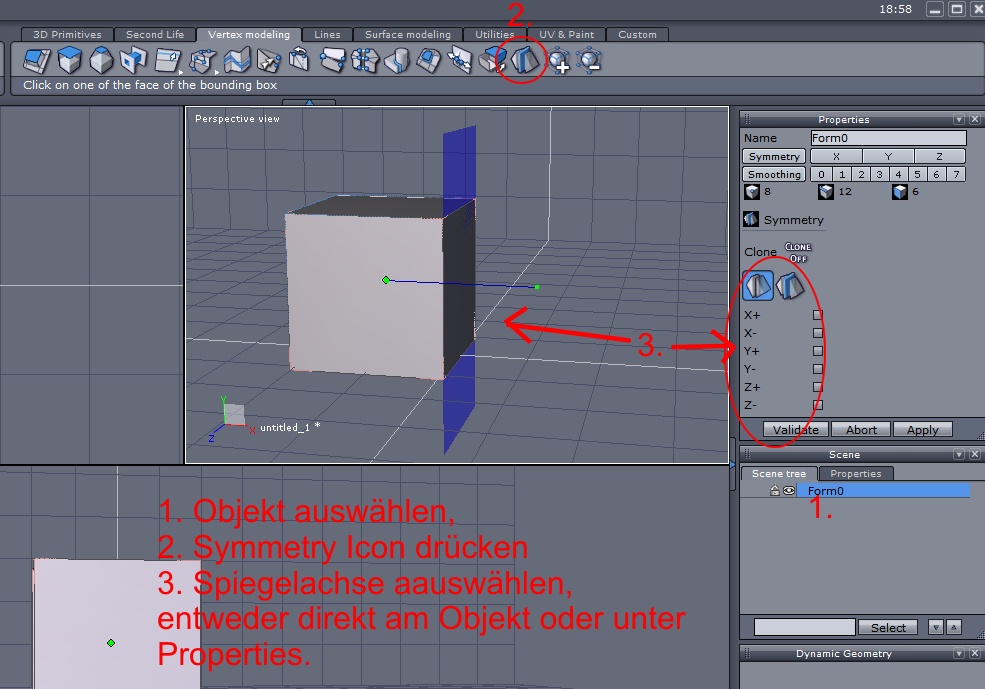Viewport: 985px width, 689px height.
Task: Click the Validate button
Action: [795, 430]
